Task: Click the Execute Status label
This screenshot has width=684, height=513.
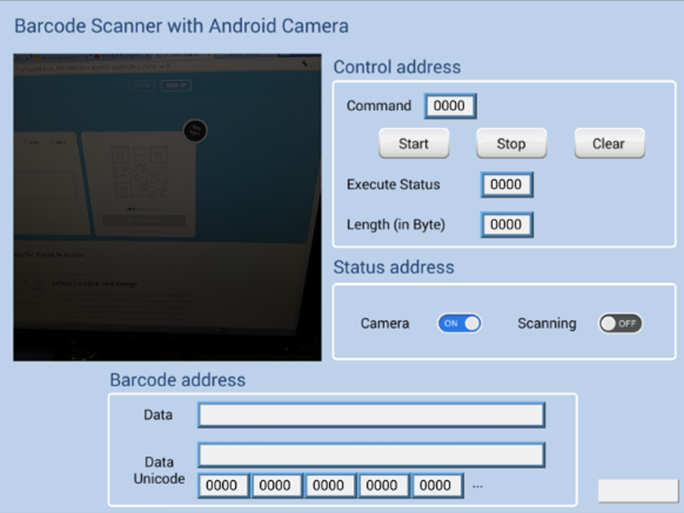Action: point(393,185)
